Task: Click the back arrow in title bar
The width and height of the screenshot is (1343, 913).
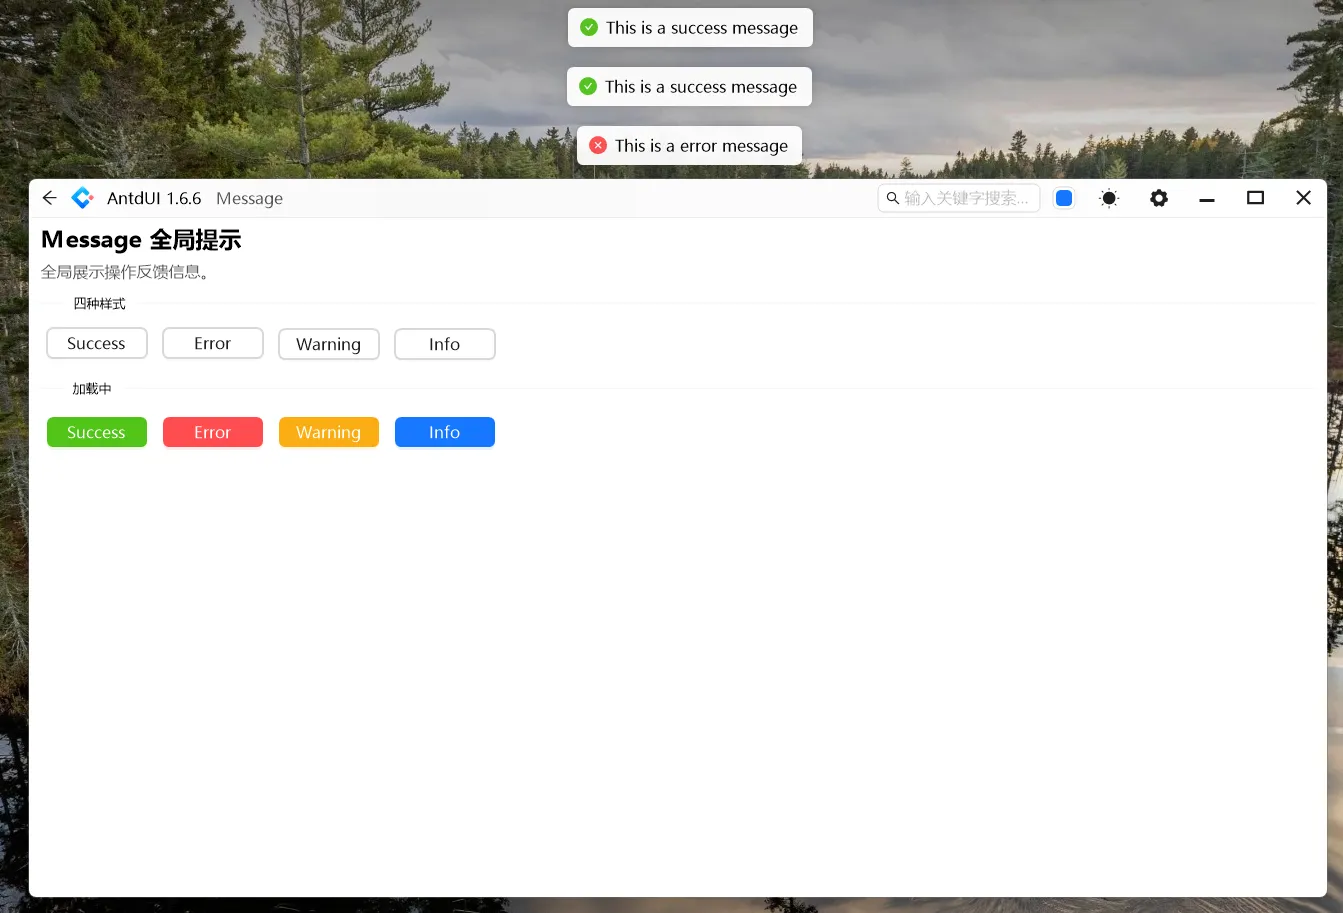Action: [x=49, y=198]
